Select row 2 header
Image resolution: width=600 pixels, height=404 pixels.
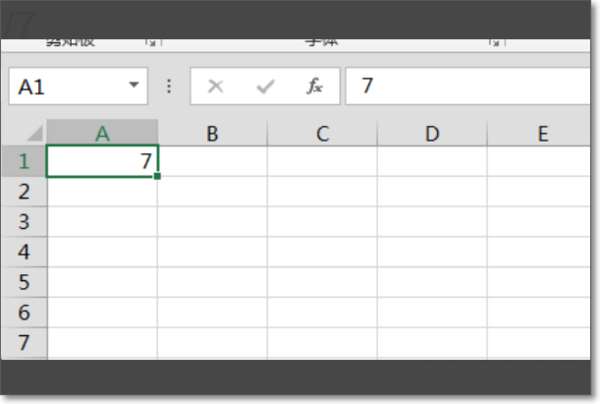click(x=24, y=192)
